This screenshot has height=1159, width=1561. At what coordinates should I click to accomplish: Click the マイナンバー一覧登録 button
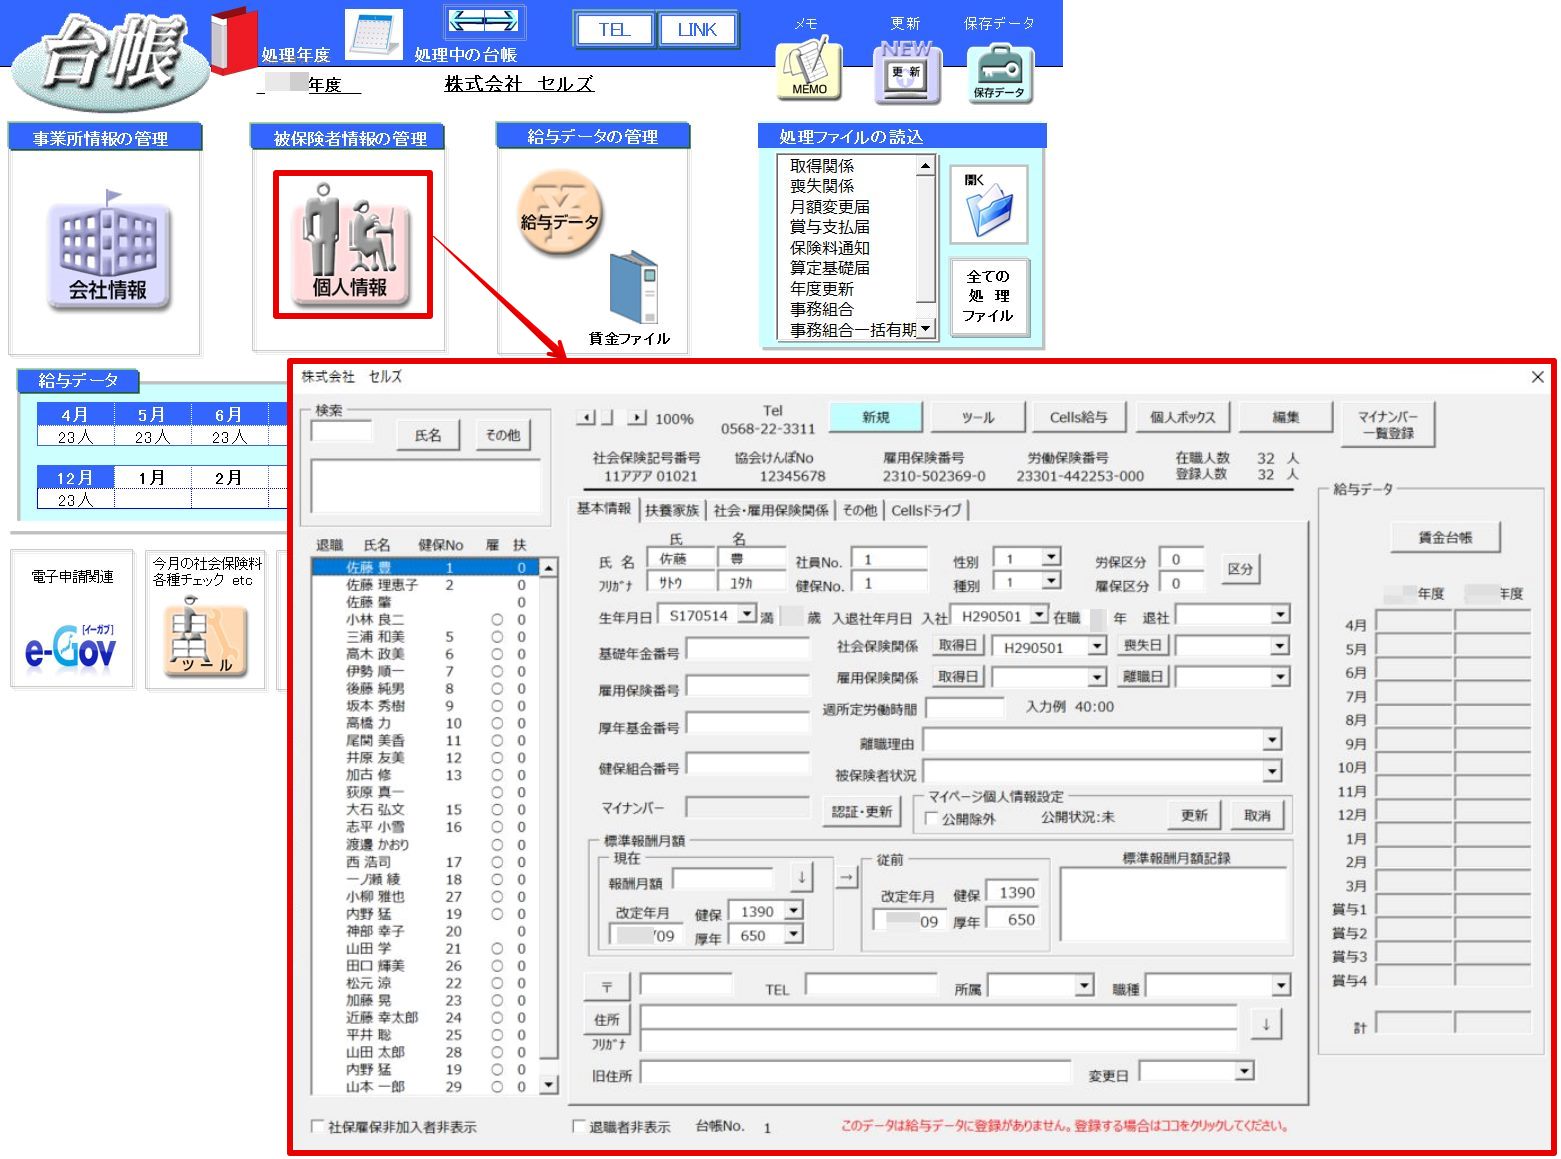[1387, 424]
